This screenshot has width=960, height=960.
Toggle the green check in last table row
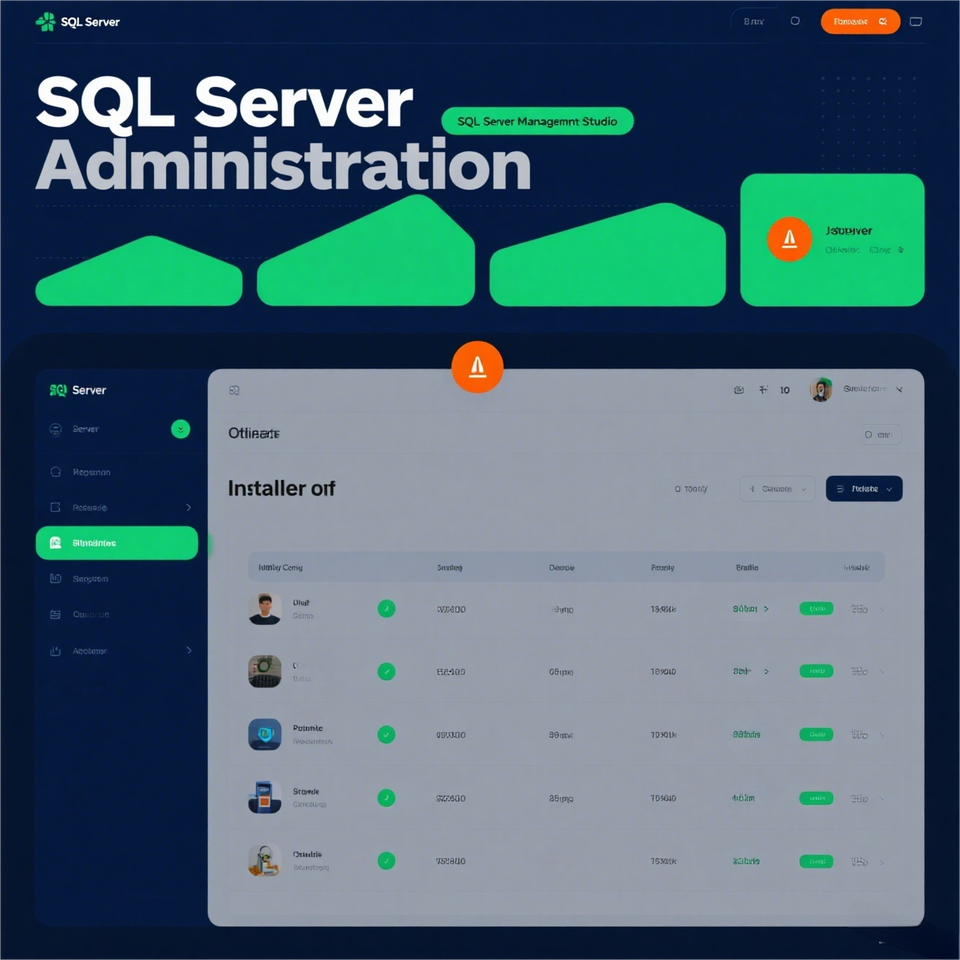pos(386,861)
